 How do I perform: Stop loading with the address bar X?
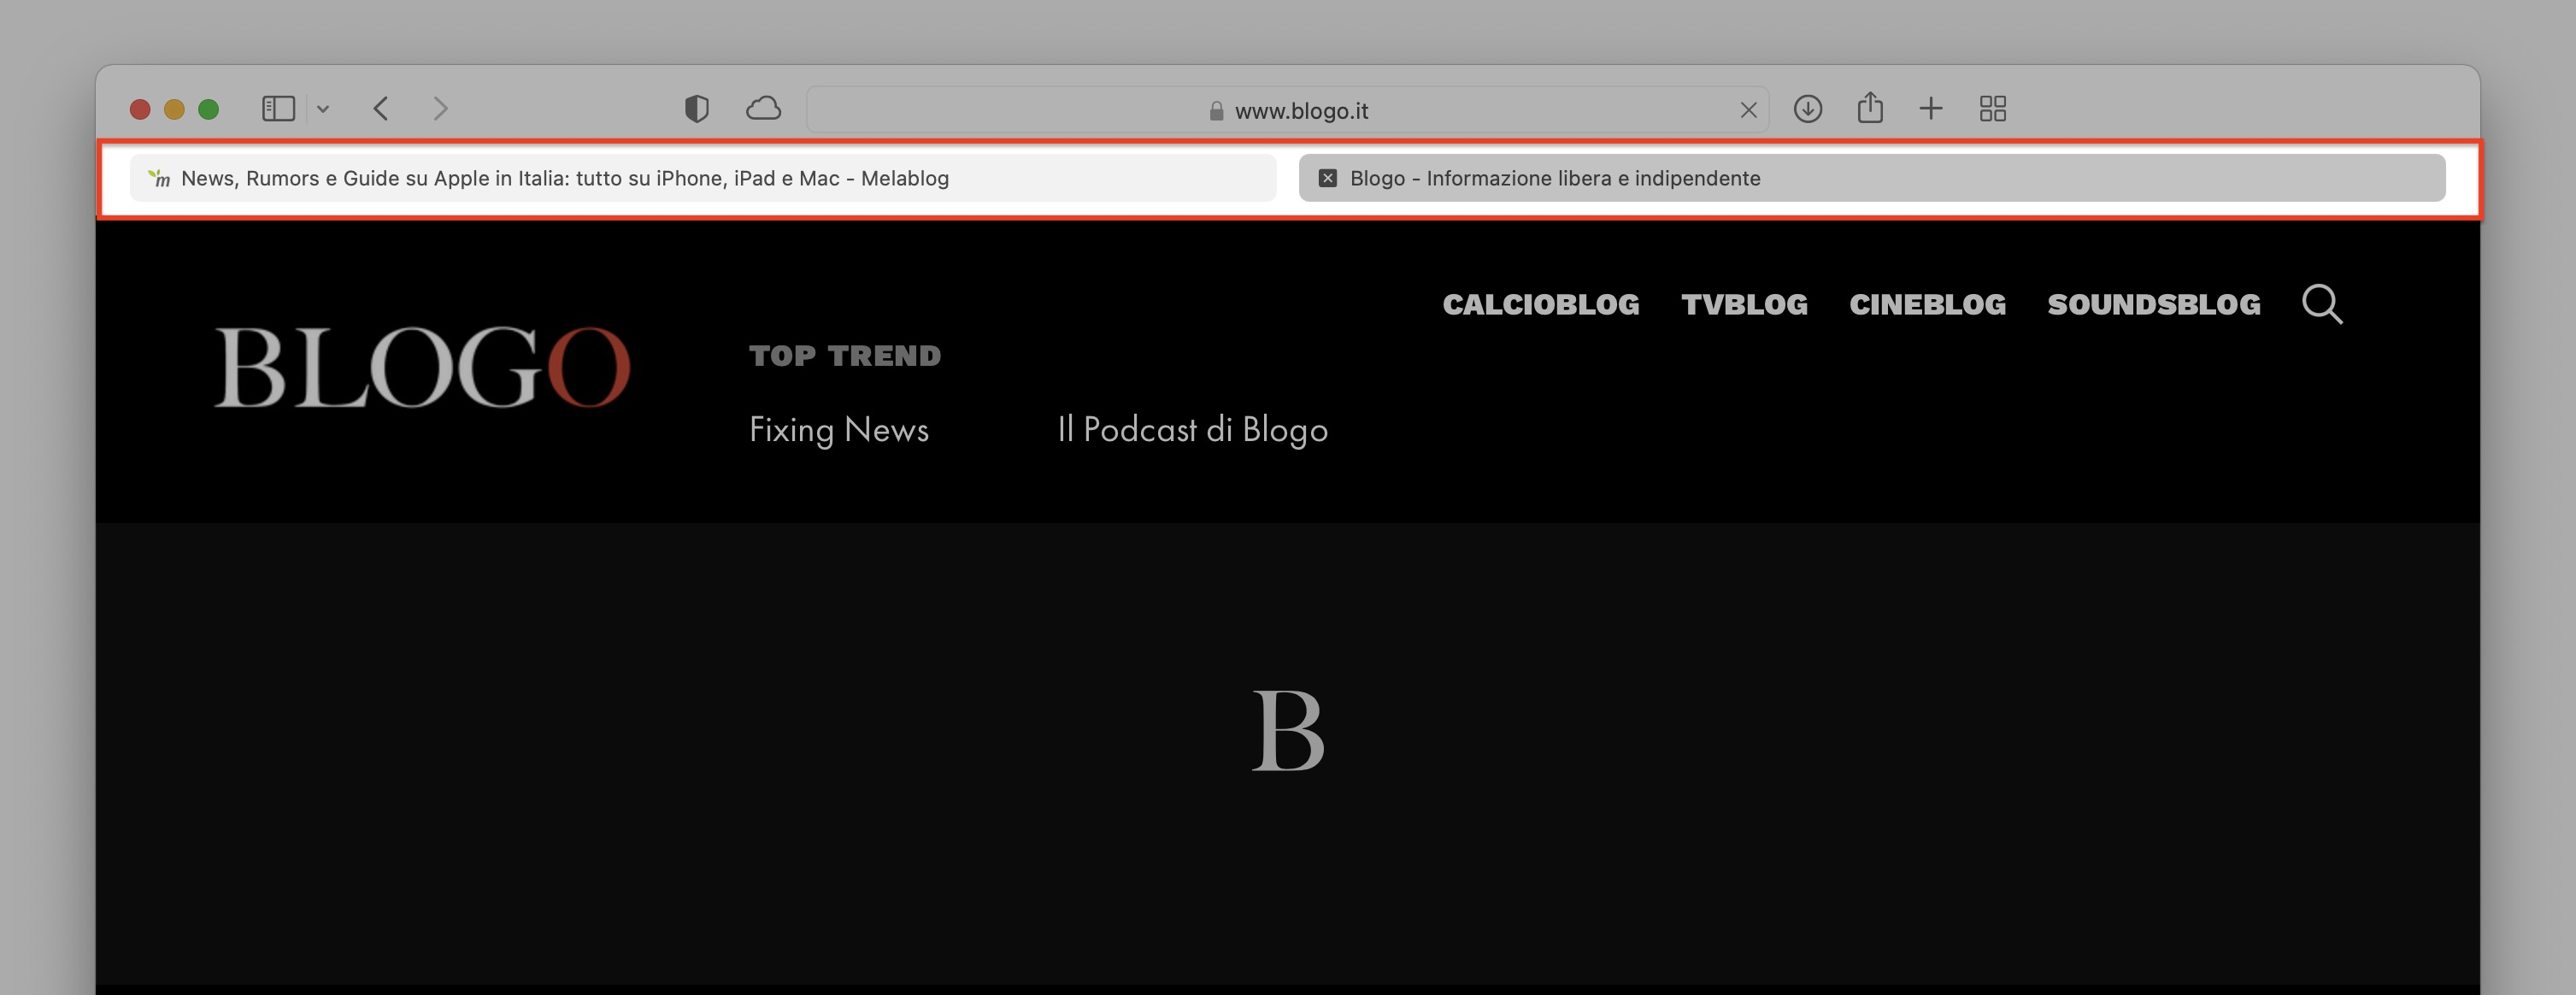click(1748, 110)
